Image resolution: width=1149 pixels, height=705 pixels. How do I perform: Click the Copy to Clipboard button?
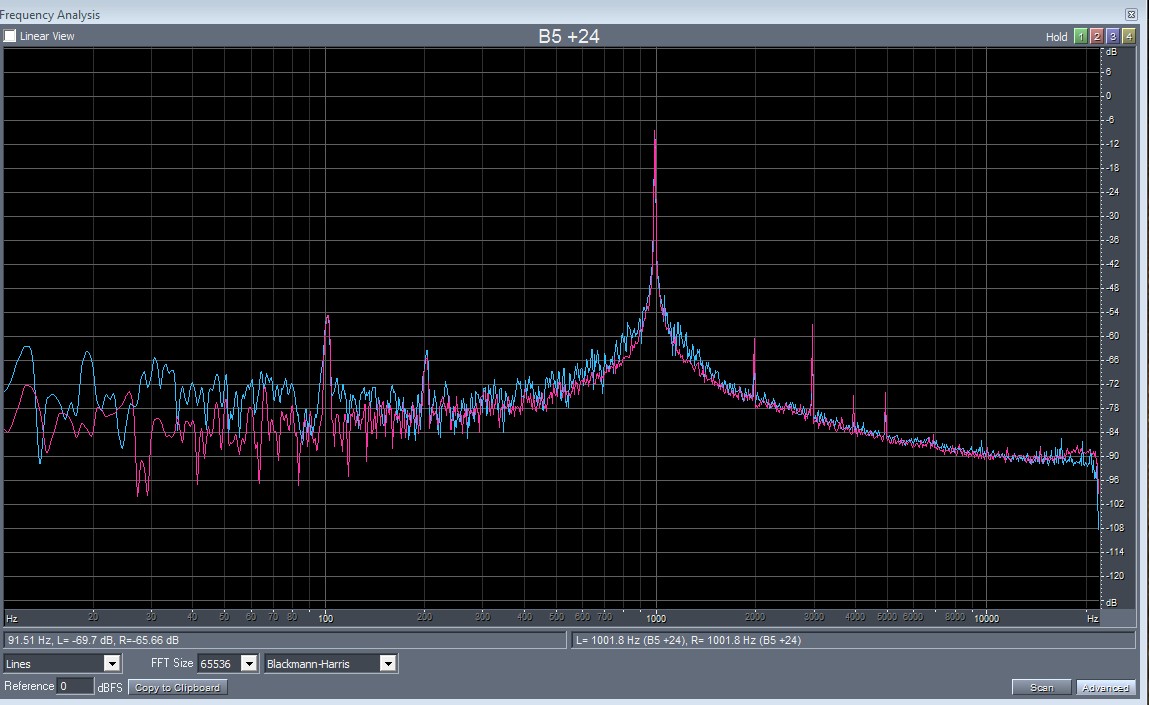click(177, 687)
